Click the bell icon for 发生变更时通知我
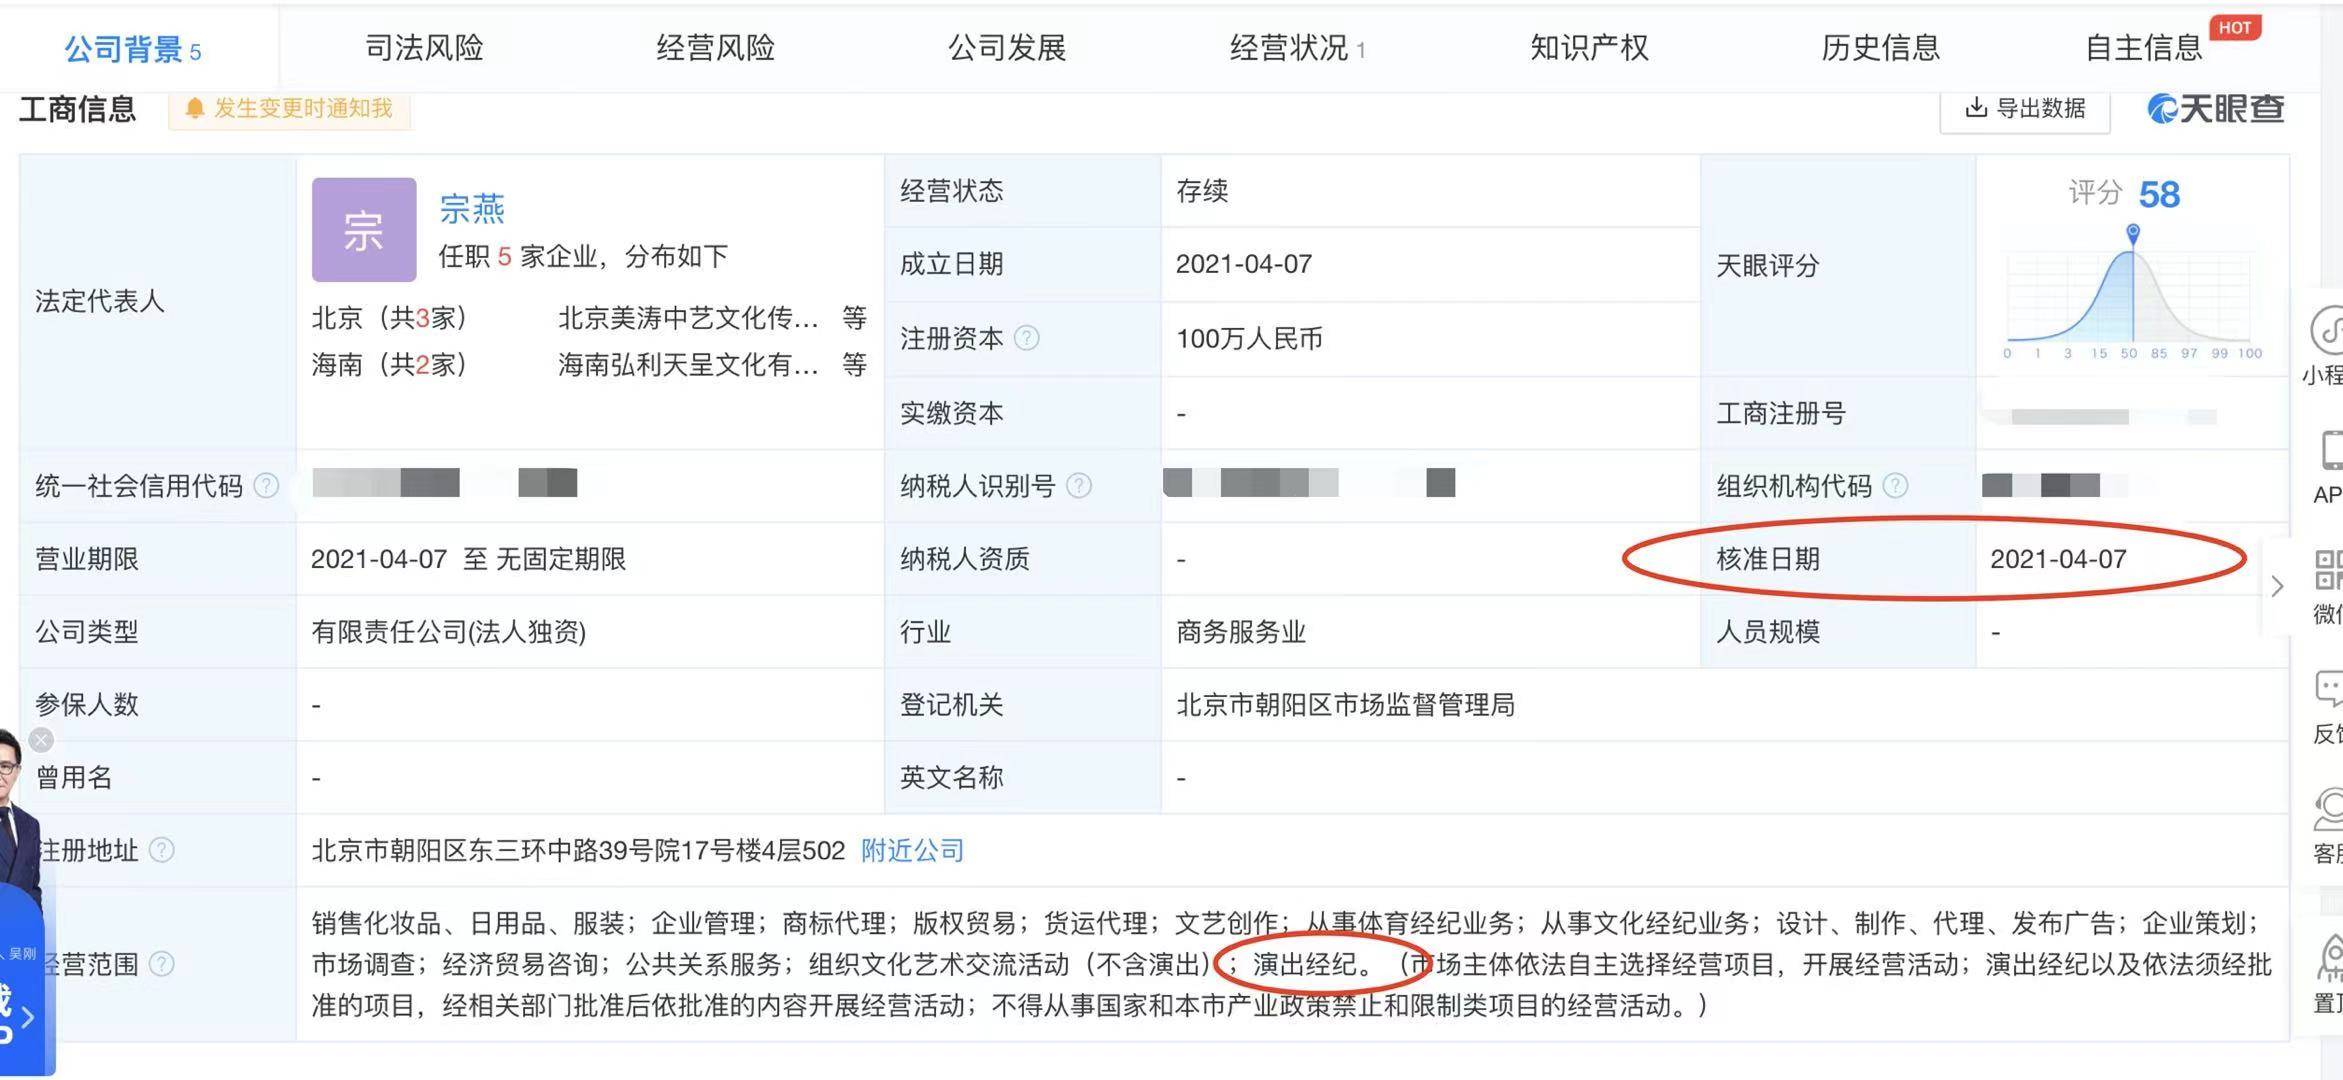This screenshot has height=1080, width=2343. pyautogui.click(x=197, y=110)
